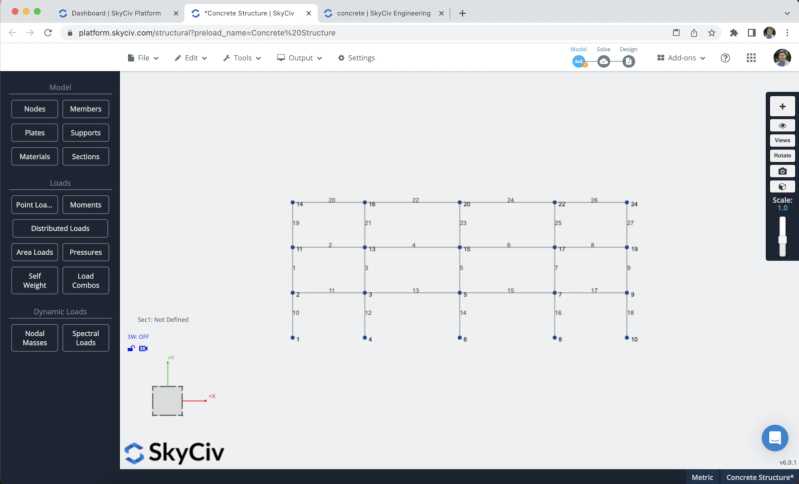Image resolution: width=799 pixels, height=484 pixels.
Task: Take a screenshot with camera icon
Action: click(782, 171)
